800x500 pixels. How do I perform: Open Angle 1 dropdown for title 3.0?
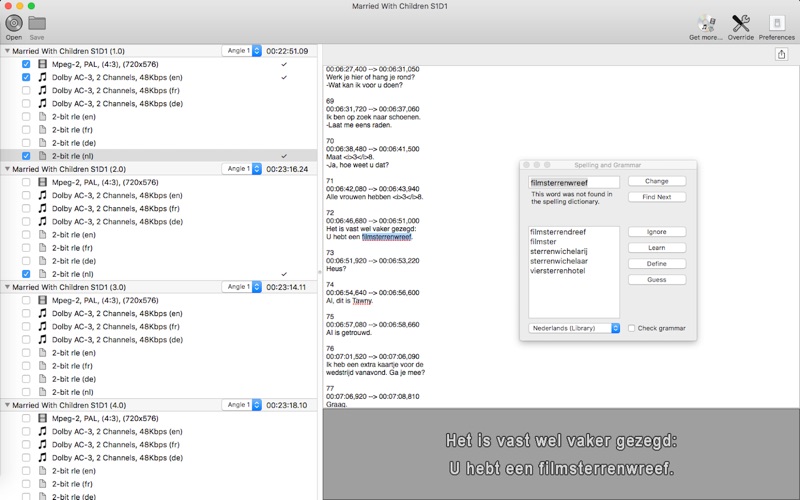[x=242, y=287]
